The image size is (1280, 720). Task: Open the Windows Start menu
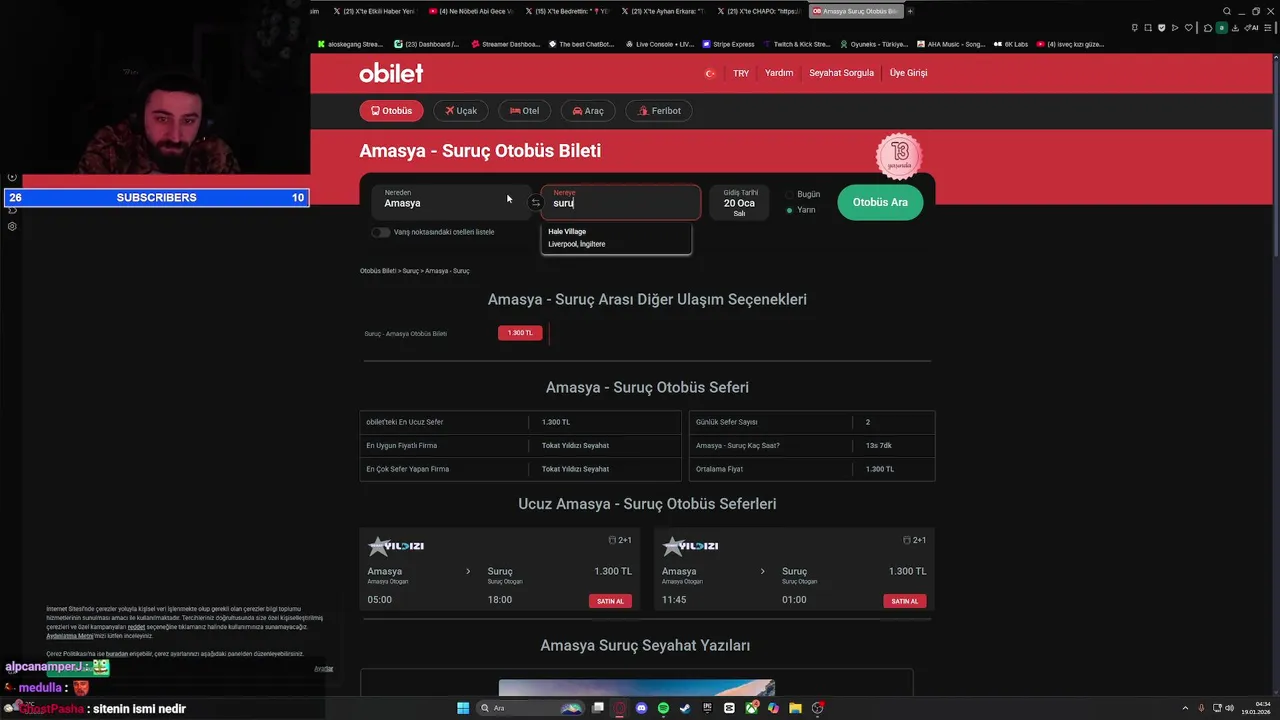tap(463, 708)
